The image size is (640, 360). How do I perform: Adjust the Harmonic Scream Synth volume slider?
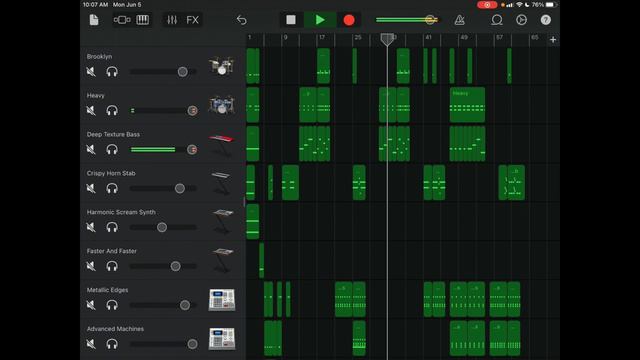[x=163, y=227]
